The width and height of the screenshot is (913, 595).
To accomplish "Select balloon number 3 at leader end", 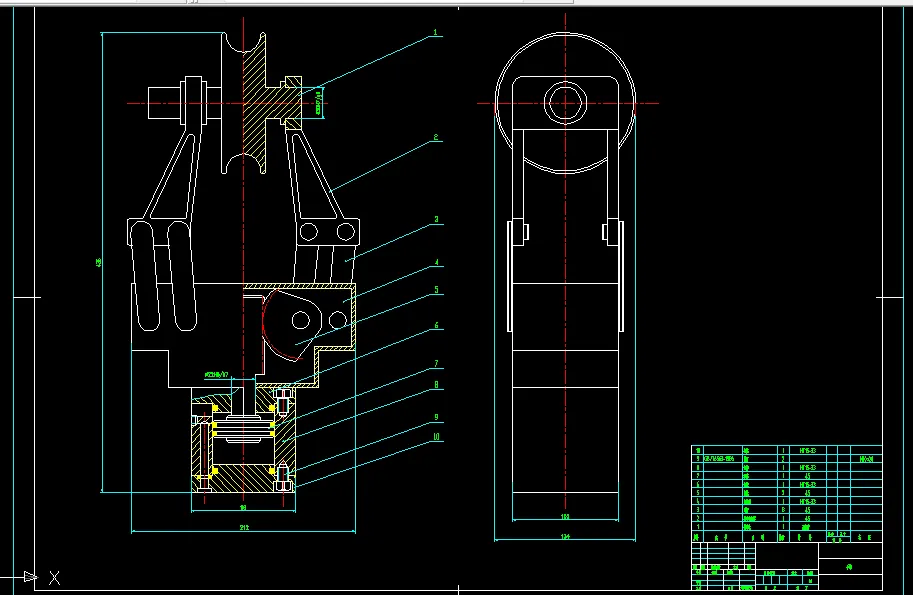I will (436, 219).
